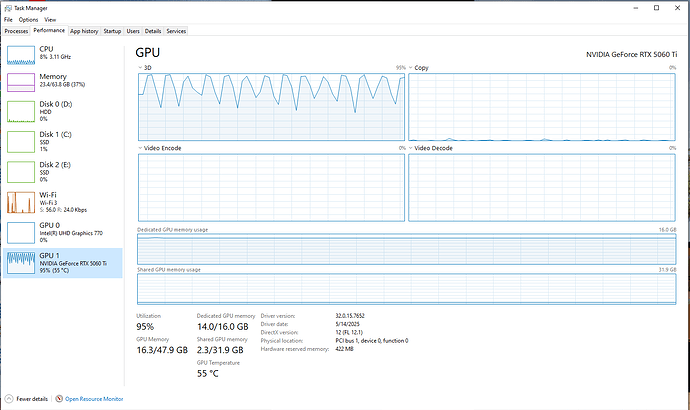Click the 422 MB hardware reserved memory value
Viewport: 690px width, 410px height.
(344, 349)
